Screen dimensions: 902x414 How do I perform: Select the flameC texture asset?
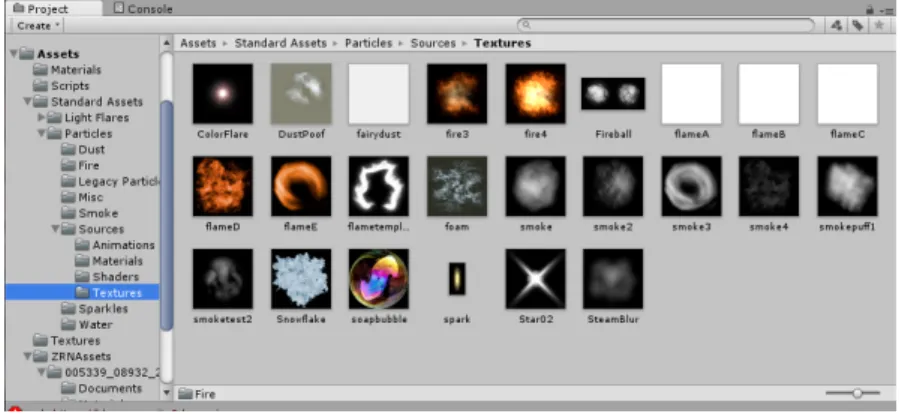coord(847,94)
